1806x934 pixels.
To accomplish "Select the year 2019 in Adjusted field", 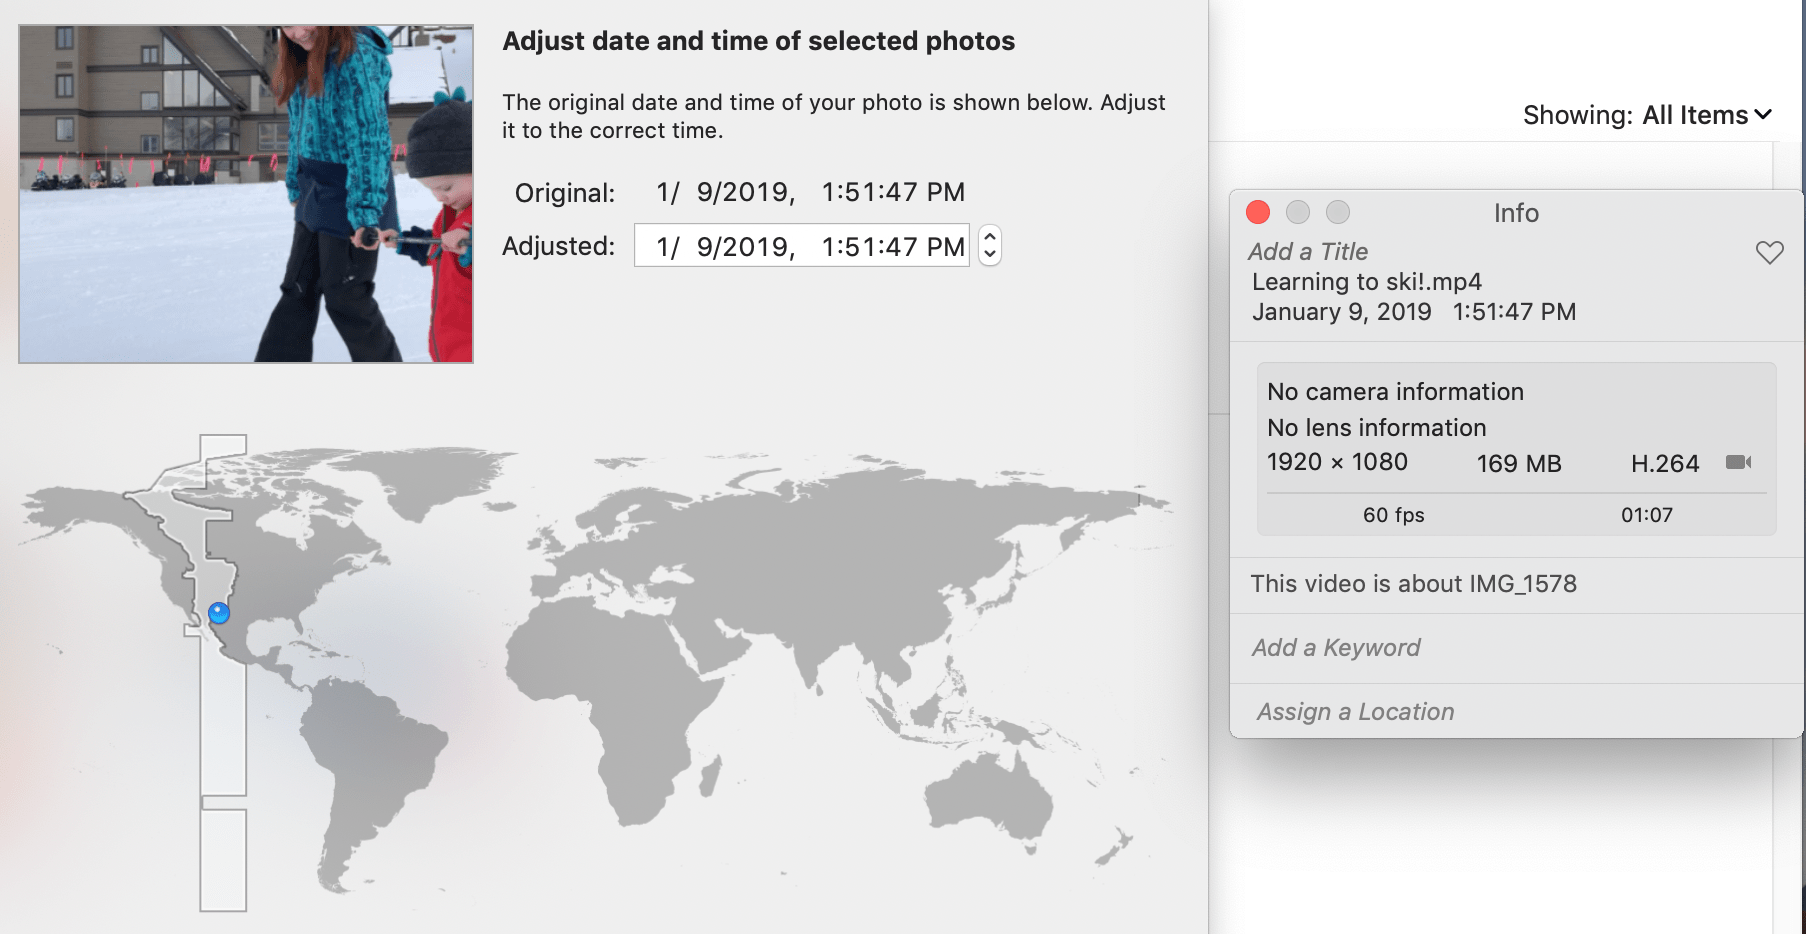I will 755,247.
